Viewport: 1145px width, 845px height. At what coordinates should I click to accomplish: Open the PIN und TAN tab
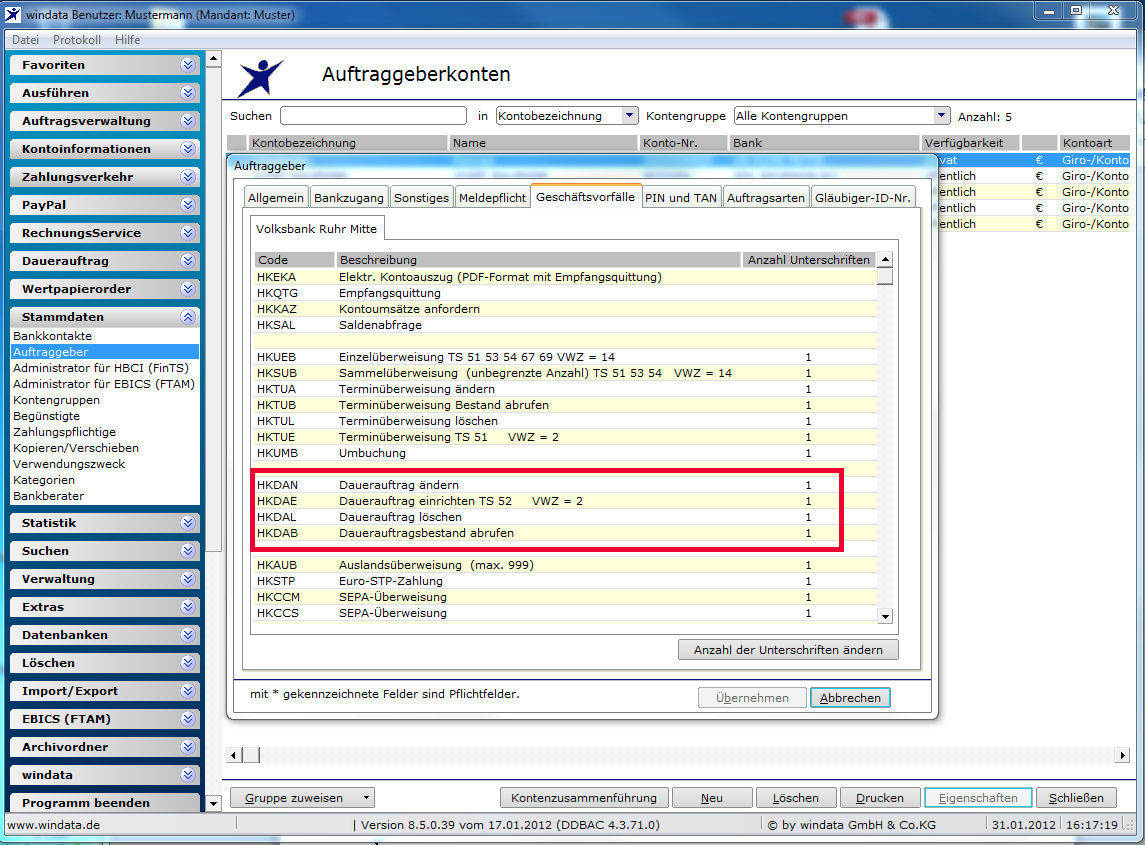click(x=681, y=198)
